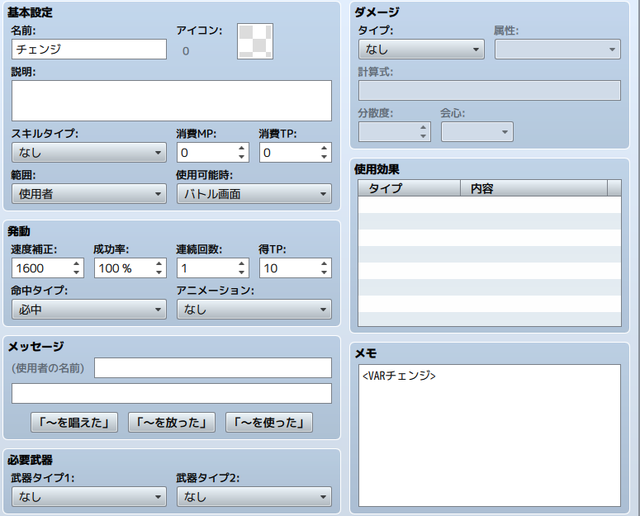640x516 pixels.
Task: Increase 消費MP with the up arrow
Action: click(242, 148)
